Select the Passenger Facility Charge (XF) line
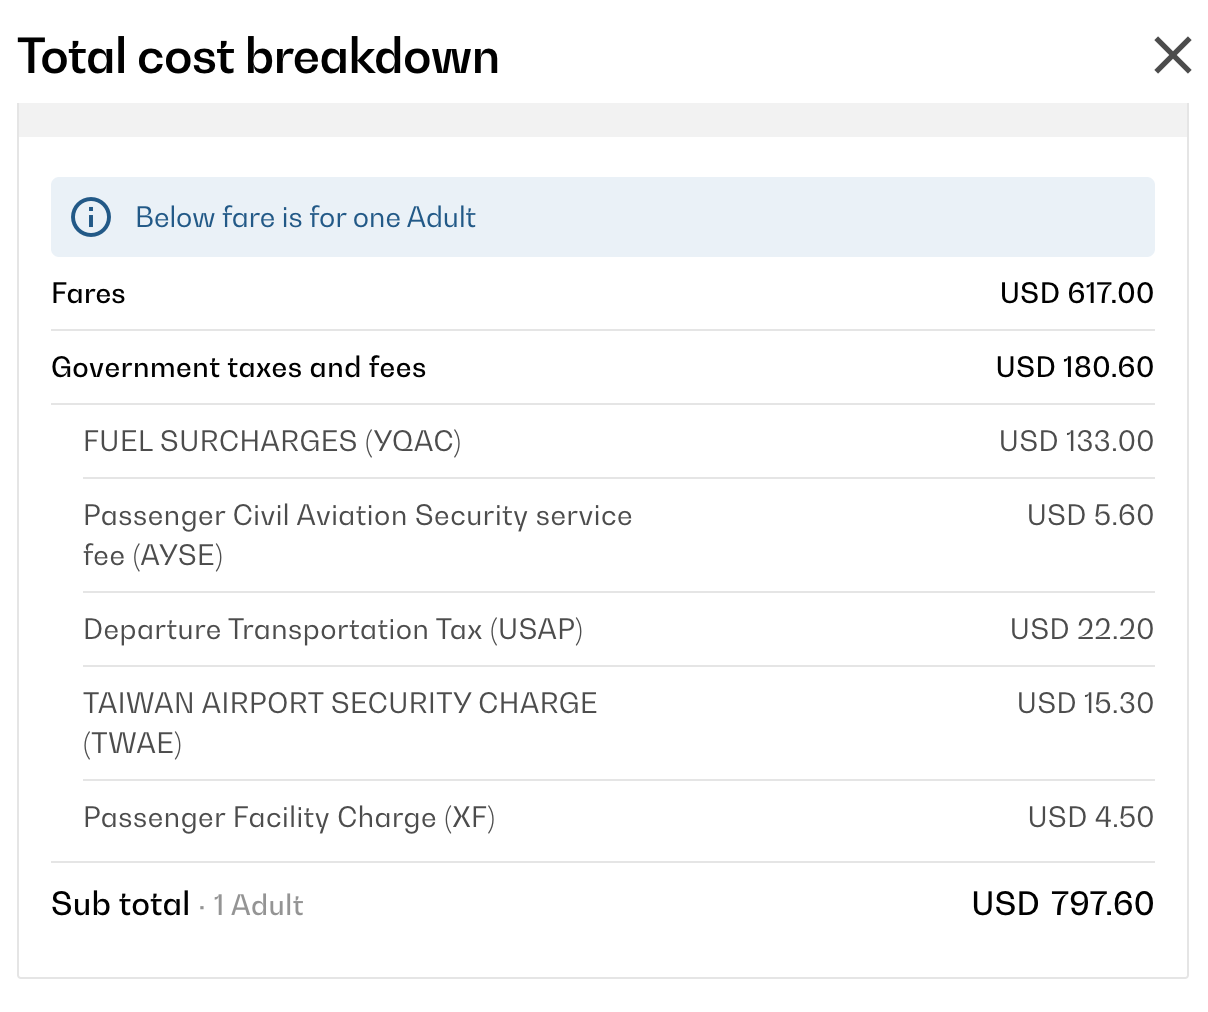 289,817
